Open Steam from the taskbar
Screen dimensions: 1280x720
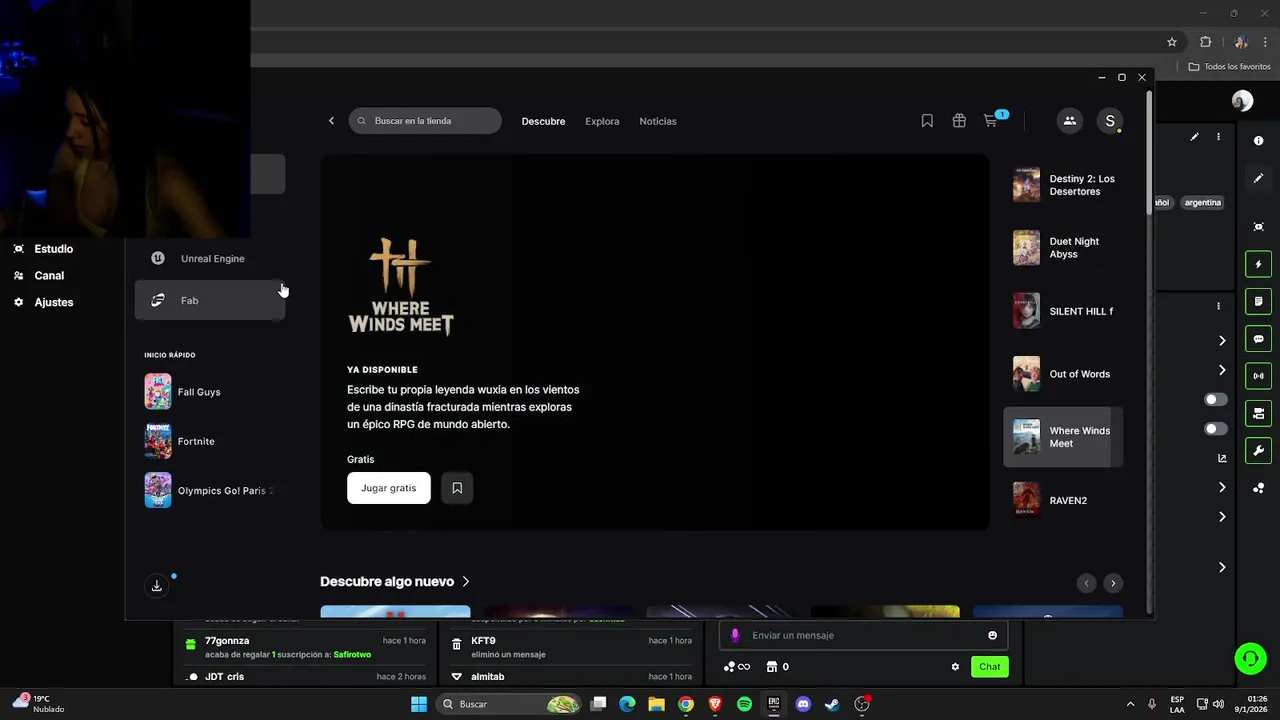coord(832,704)
